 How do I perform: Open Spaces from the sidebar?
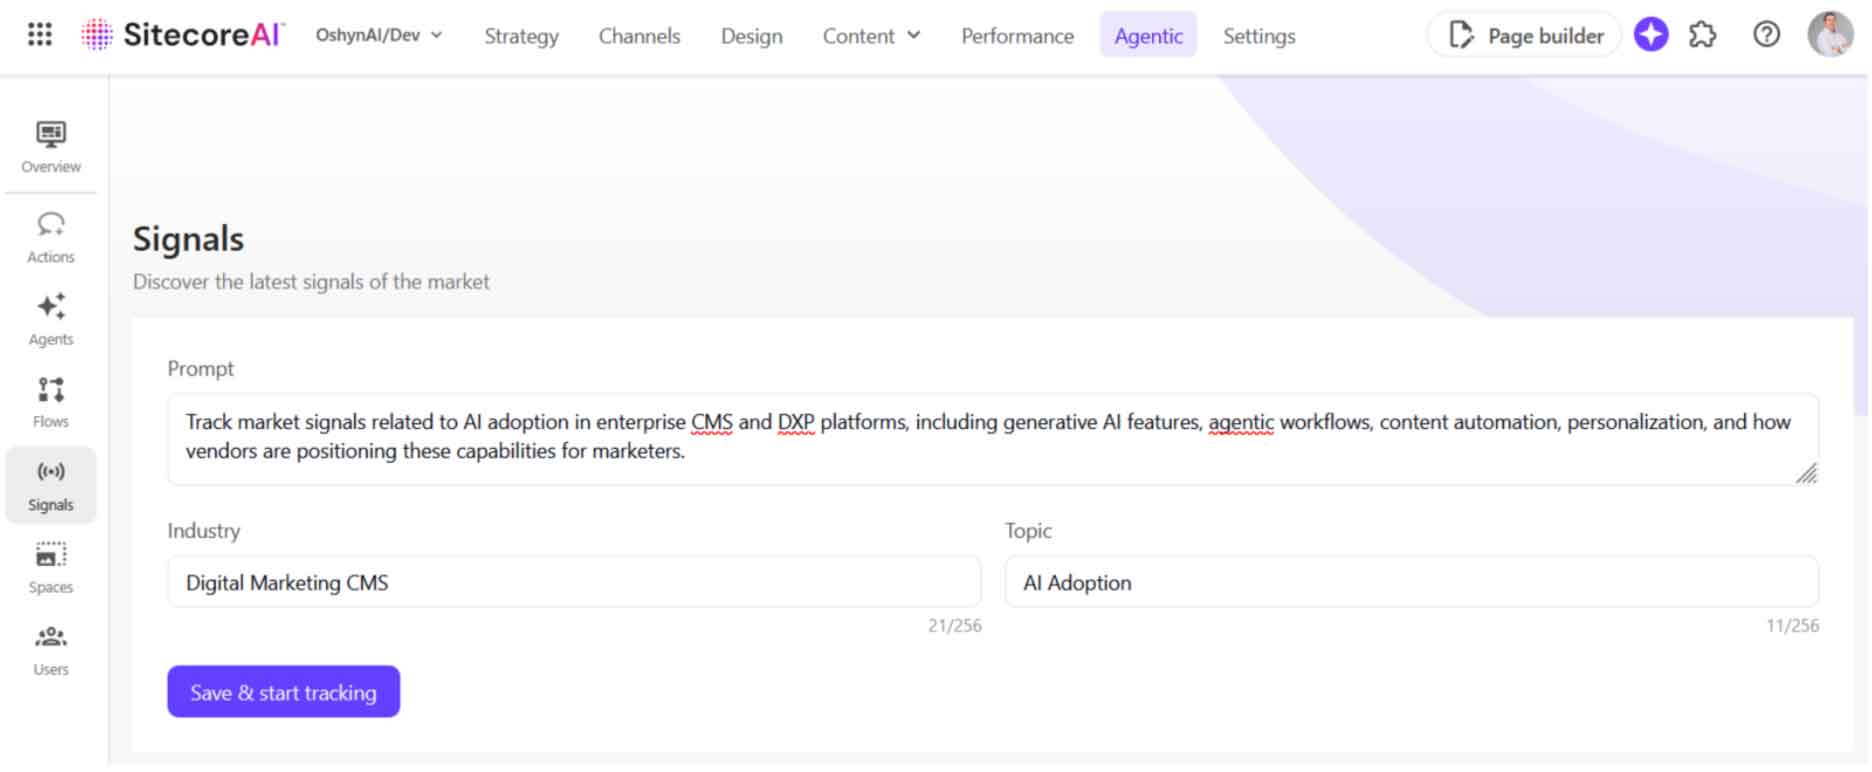pos(51,568)
